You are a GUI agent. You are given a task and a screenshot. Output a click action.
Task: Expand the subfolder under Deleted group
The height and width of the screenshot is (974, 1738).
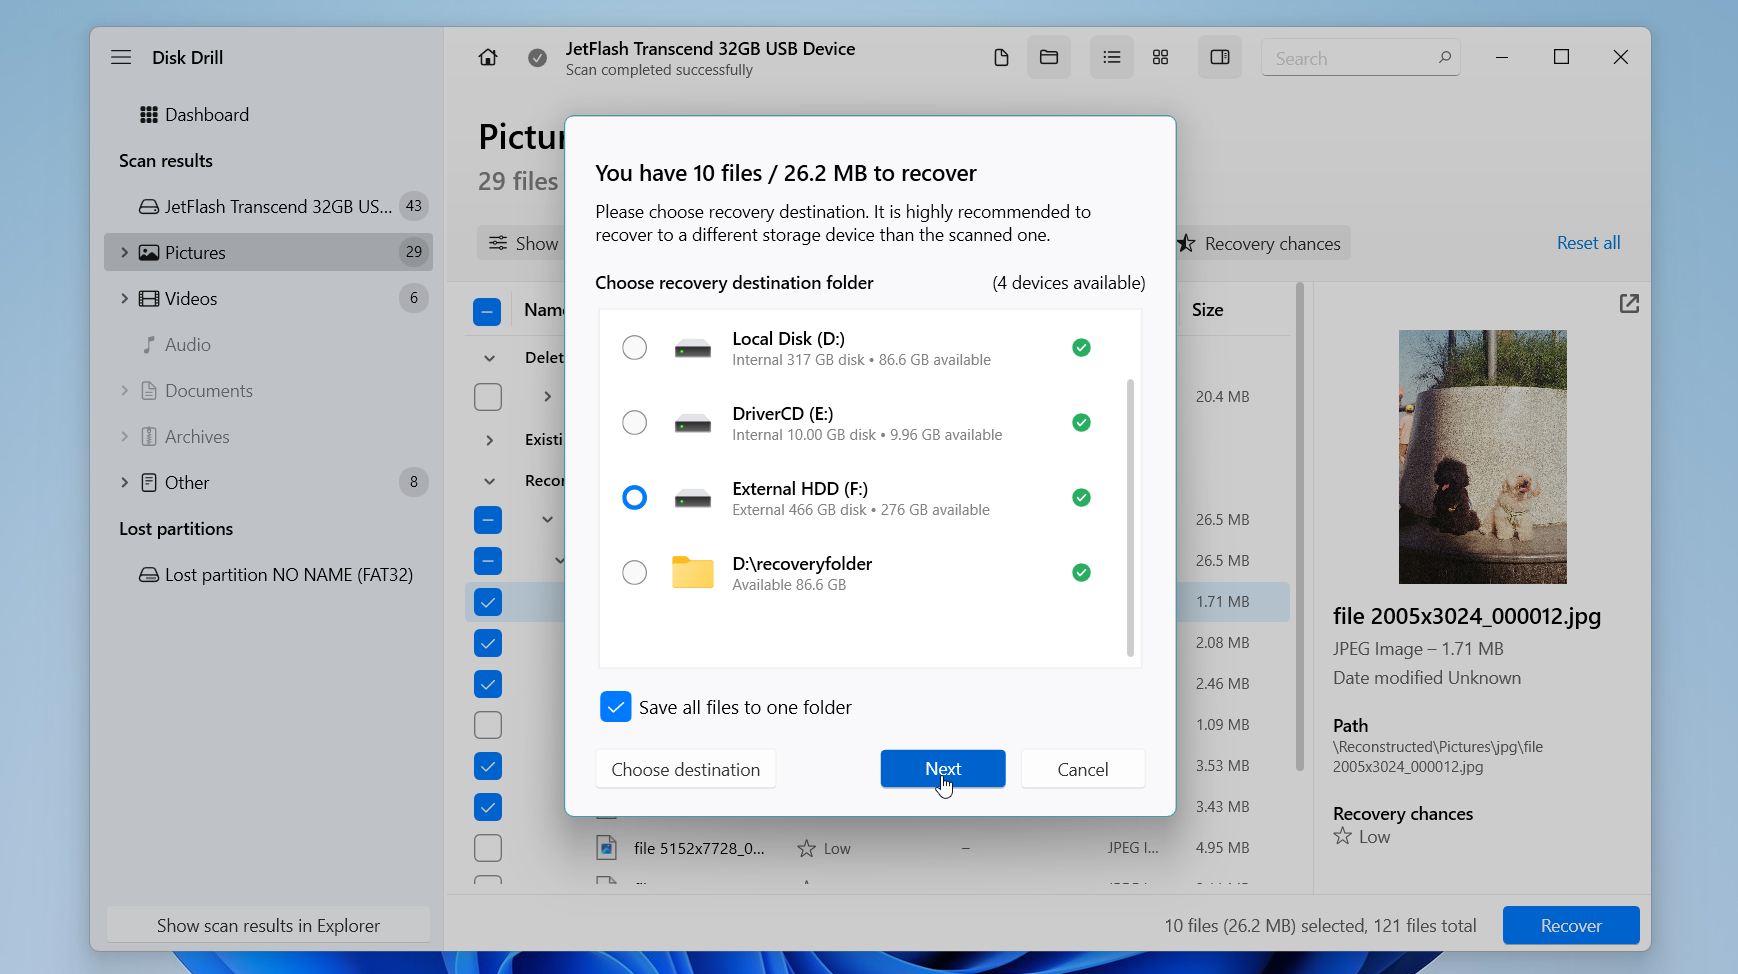(x=547, y=397)
